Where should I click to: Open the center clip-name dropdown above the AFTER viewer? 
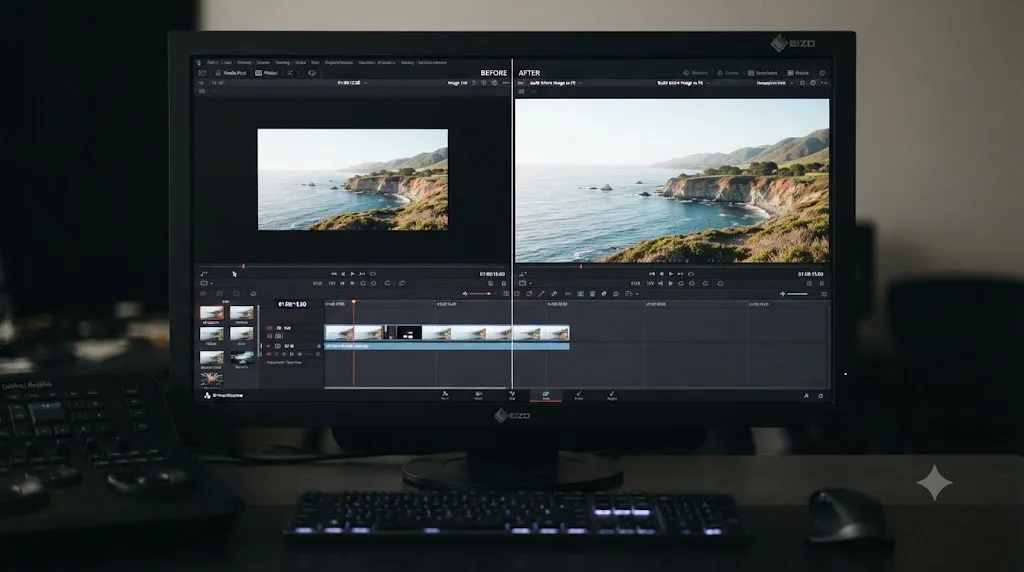tap(682, 83)
